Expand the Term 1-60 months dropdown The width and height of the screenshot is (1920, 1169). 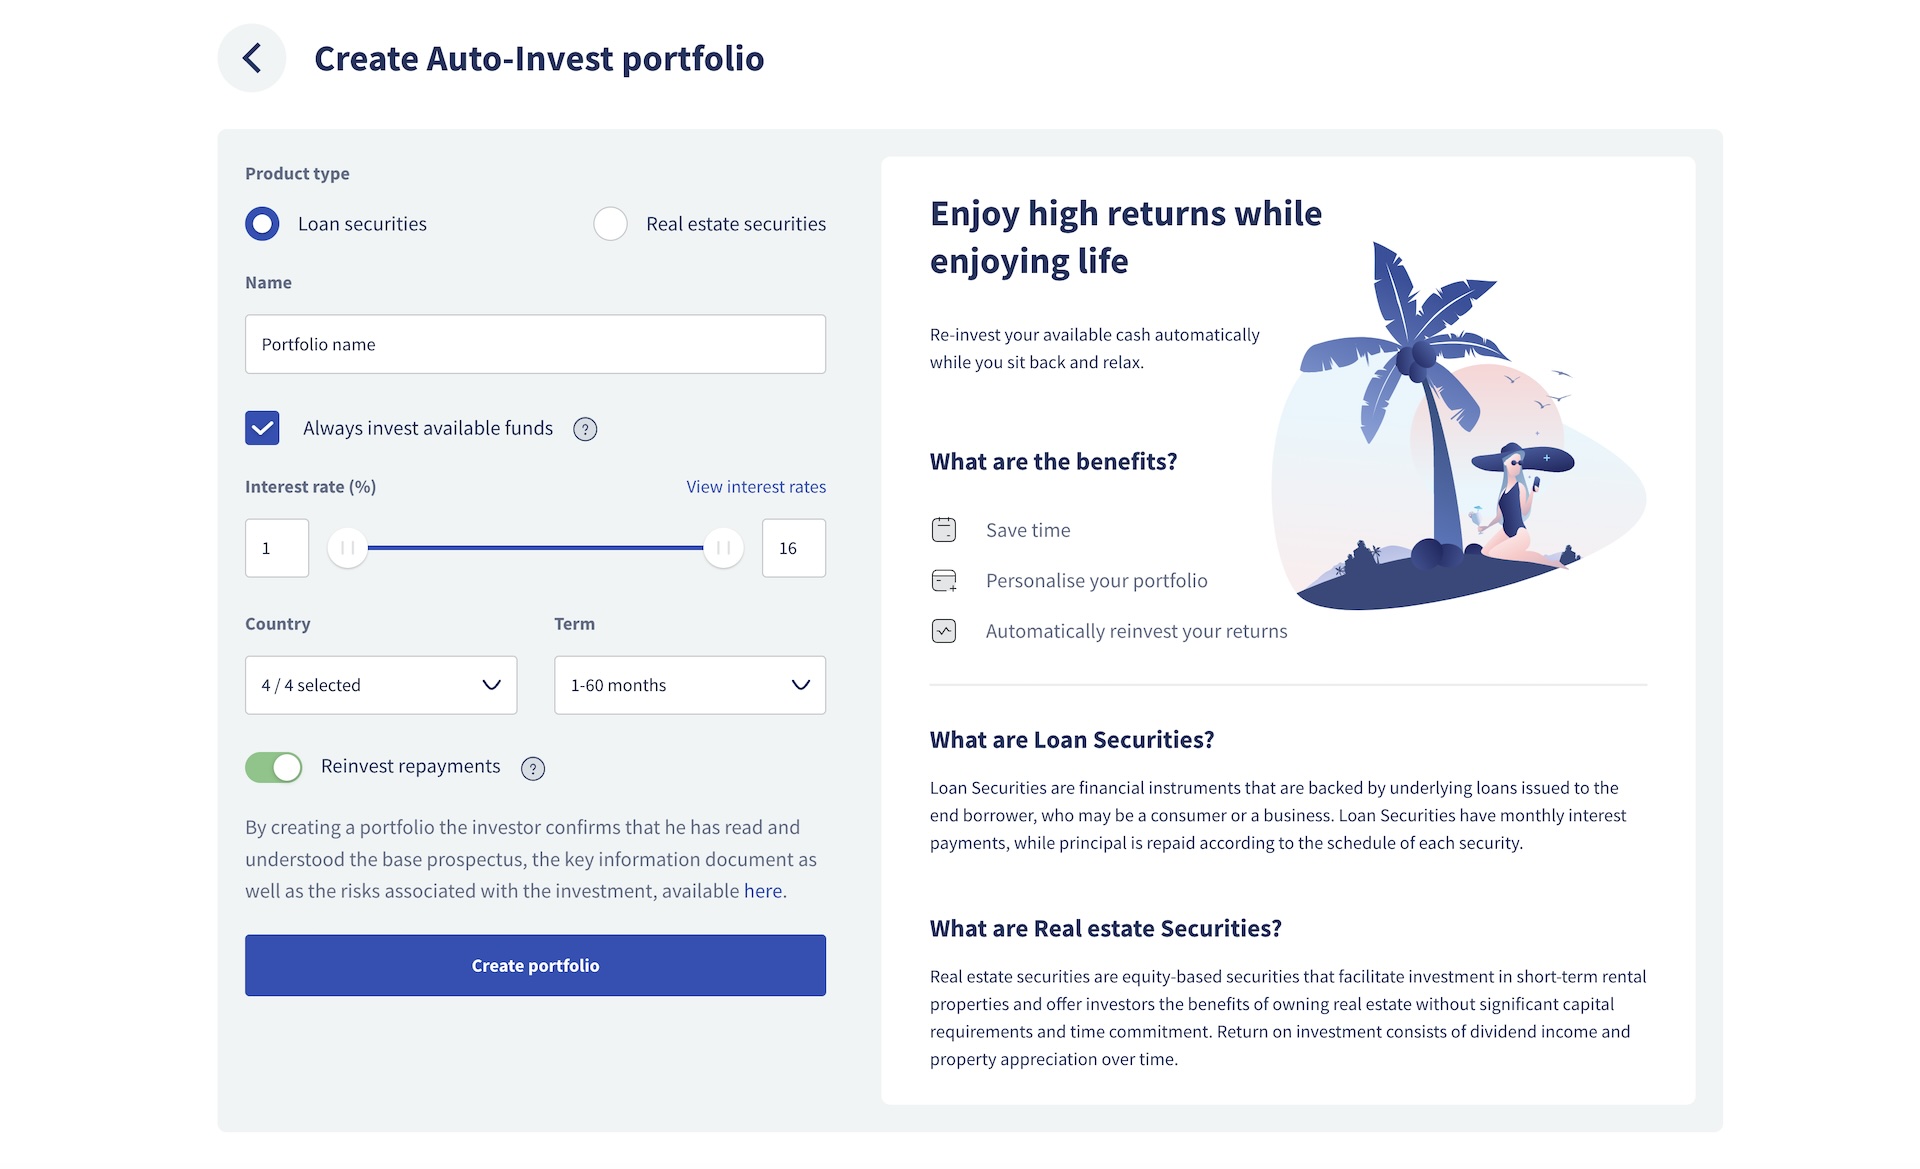click(690, 685)
